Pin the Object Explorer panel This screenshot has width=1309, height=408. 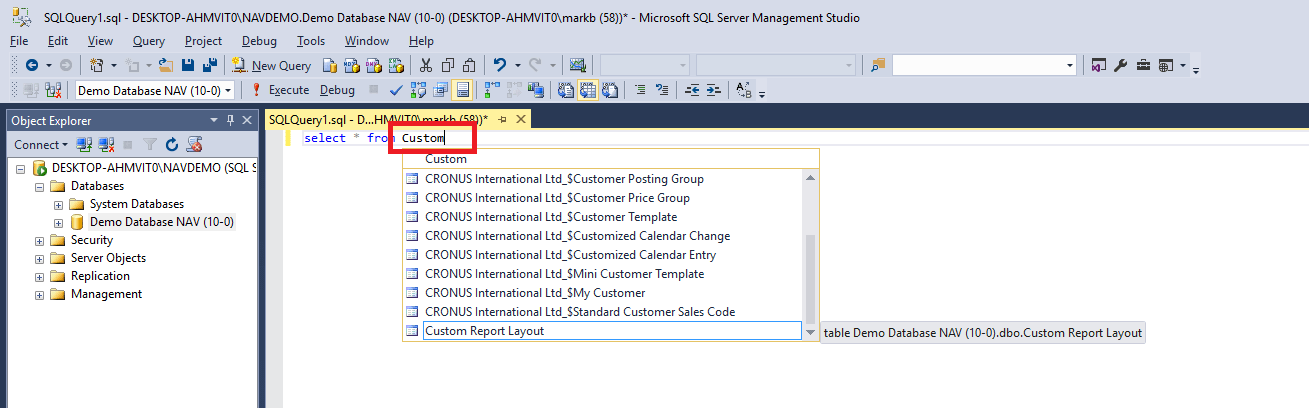(230, 120)
